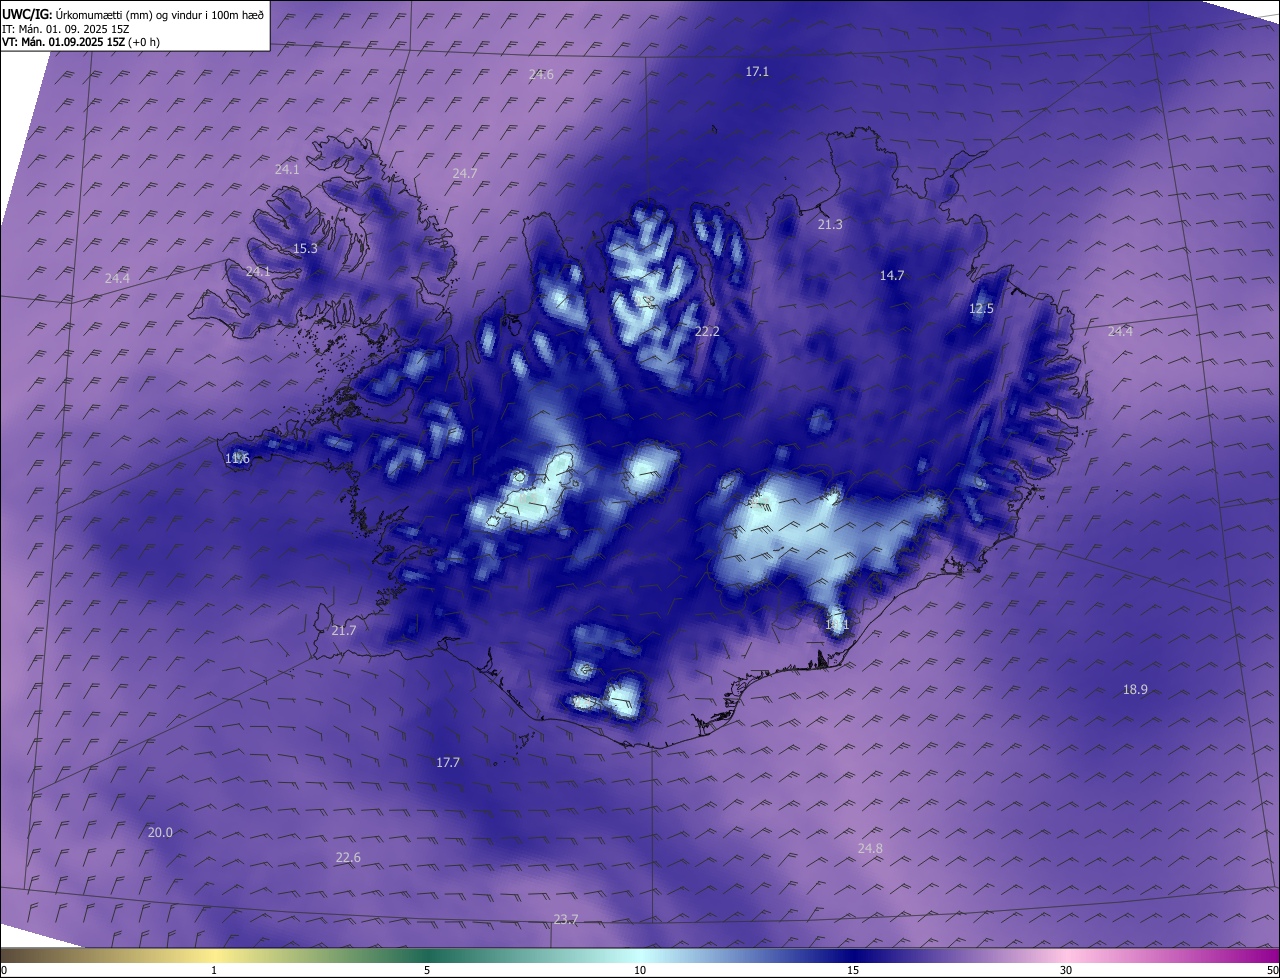Click the 22.6 value label
The image size is (1280, 978).
[x=348, y=857]
